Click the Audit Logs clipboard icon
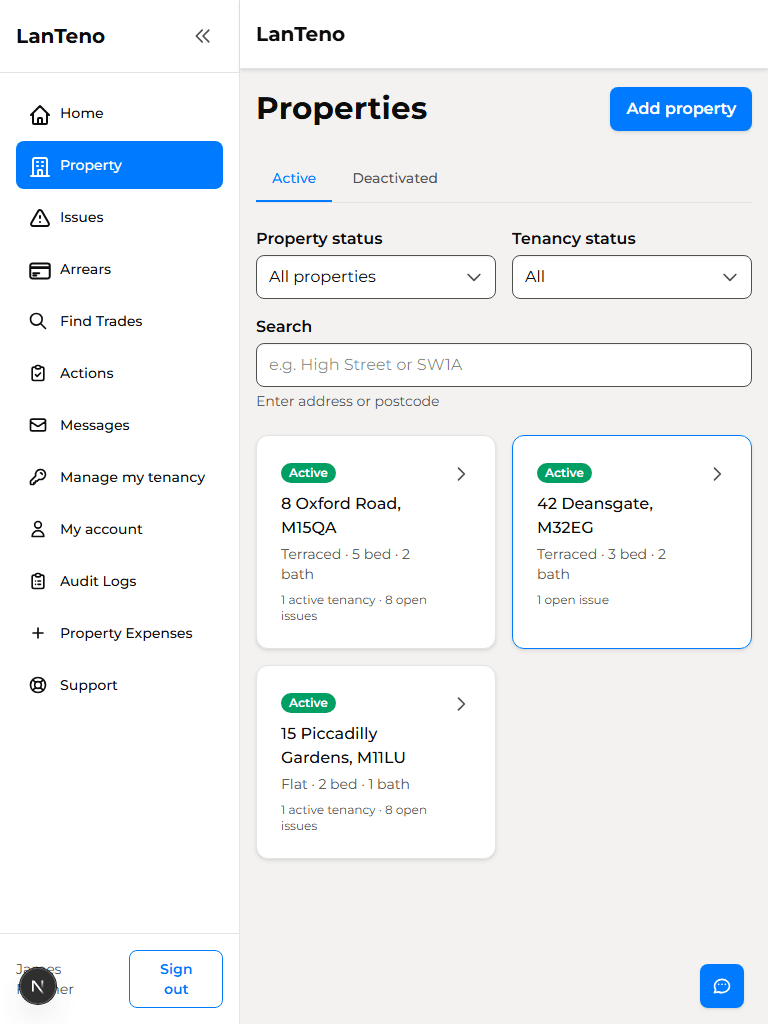 (38, 581)
